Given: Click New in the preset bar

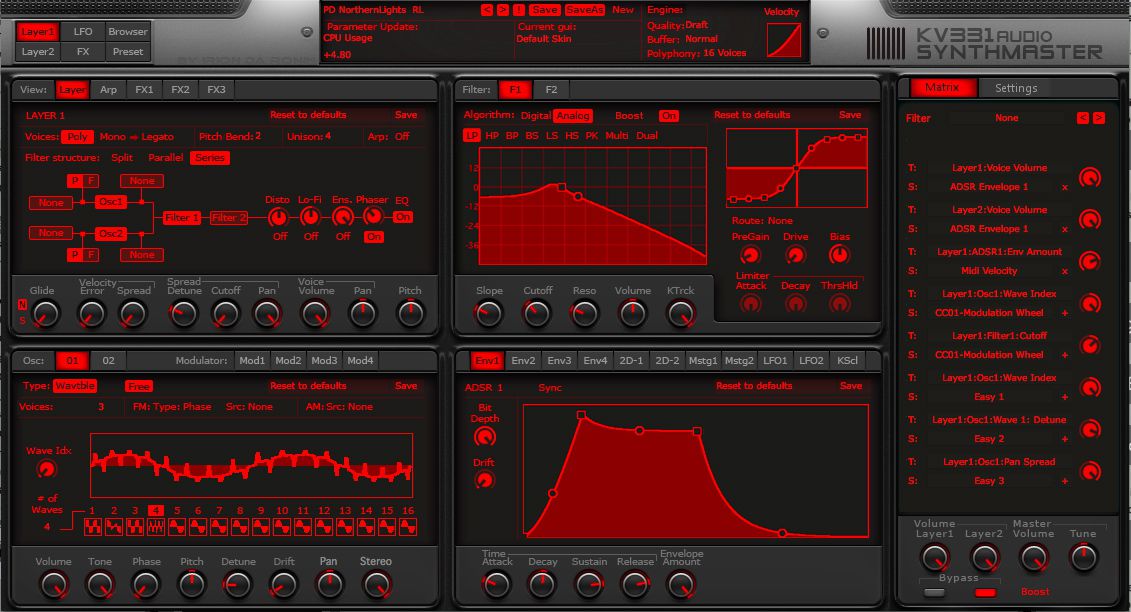Looking at the screenshot, I should click(x=622, y=10).
